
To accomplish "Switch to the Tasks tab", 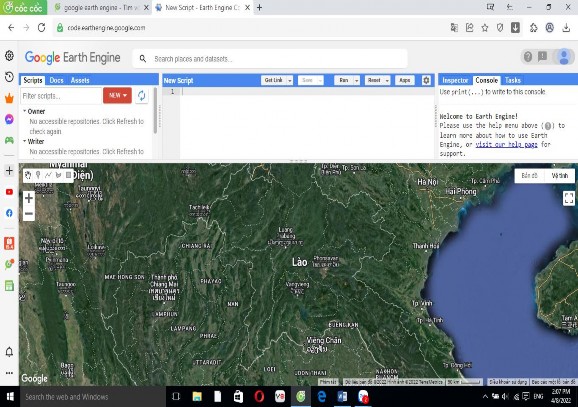I will (513, 80).
